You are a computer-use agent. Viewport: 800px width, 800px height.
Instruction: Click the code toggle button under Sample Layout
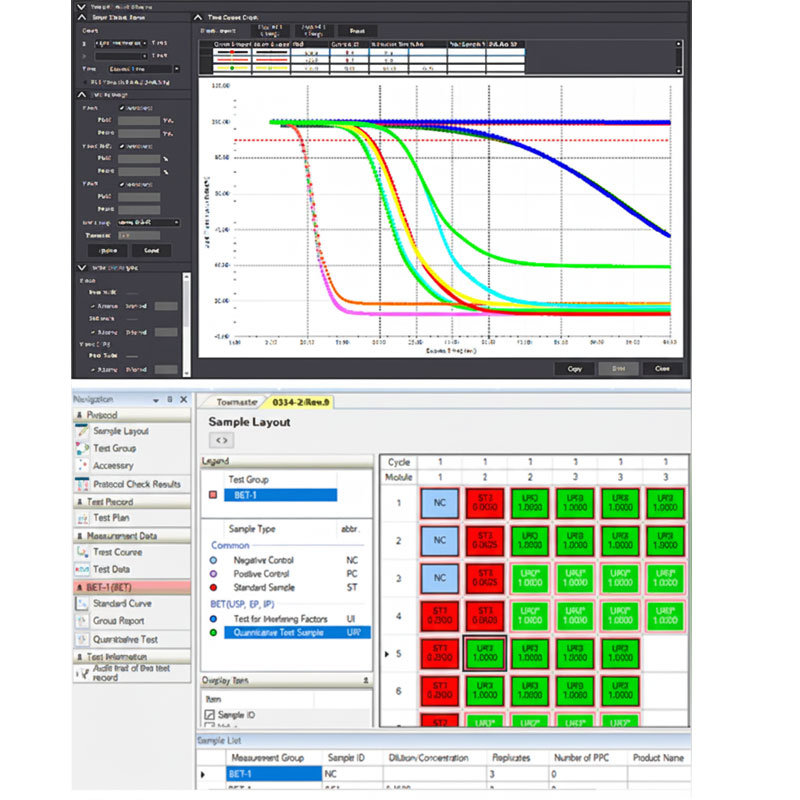[221, 440]
